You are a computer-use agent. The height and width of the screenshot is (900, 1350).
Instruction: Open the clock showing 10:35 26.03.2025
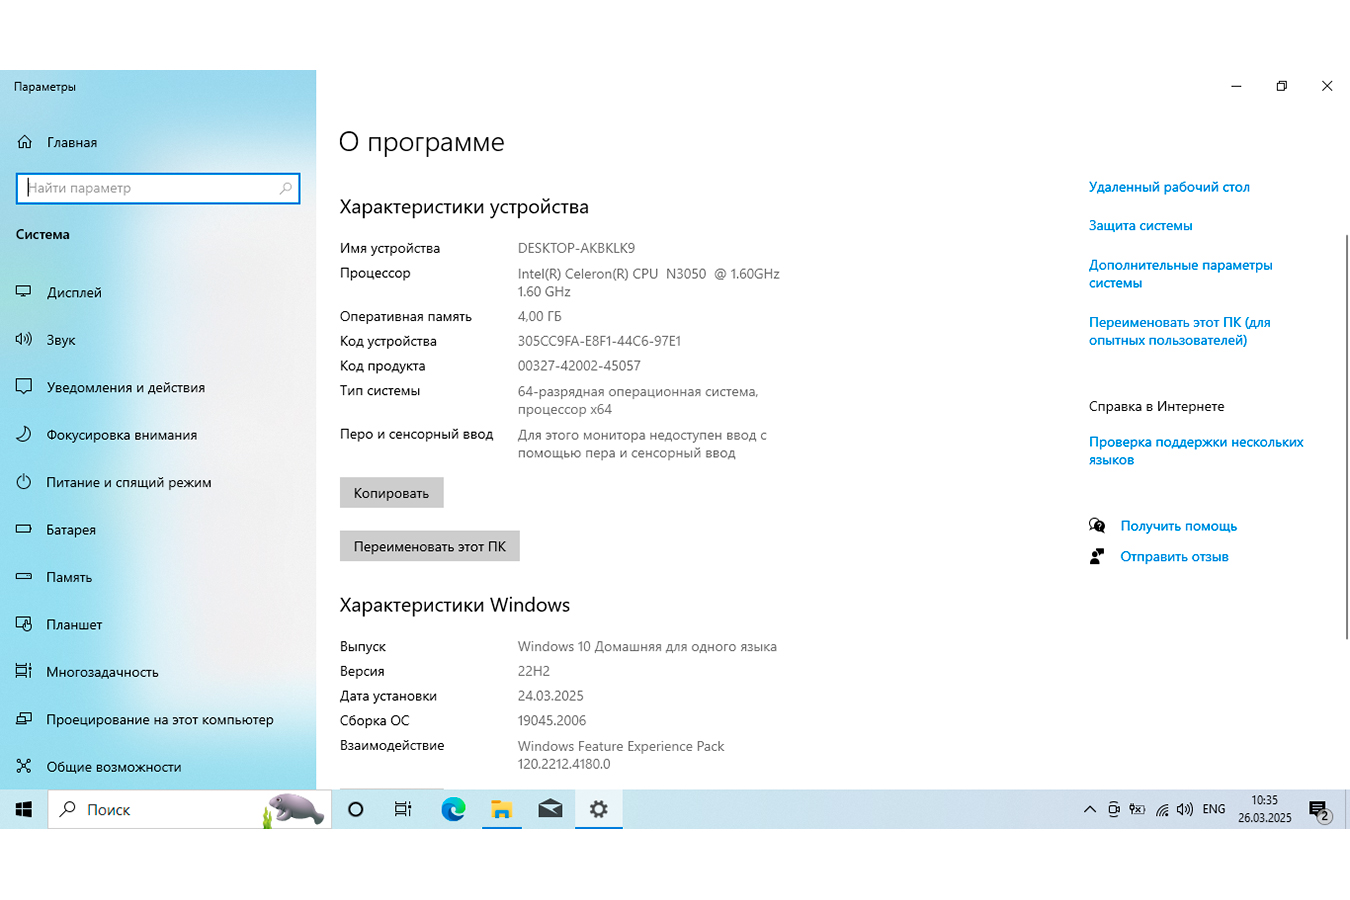point(1264,809)
